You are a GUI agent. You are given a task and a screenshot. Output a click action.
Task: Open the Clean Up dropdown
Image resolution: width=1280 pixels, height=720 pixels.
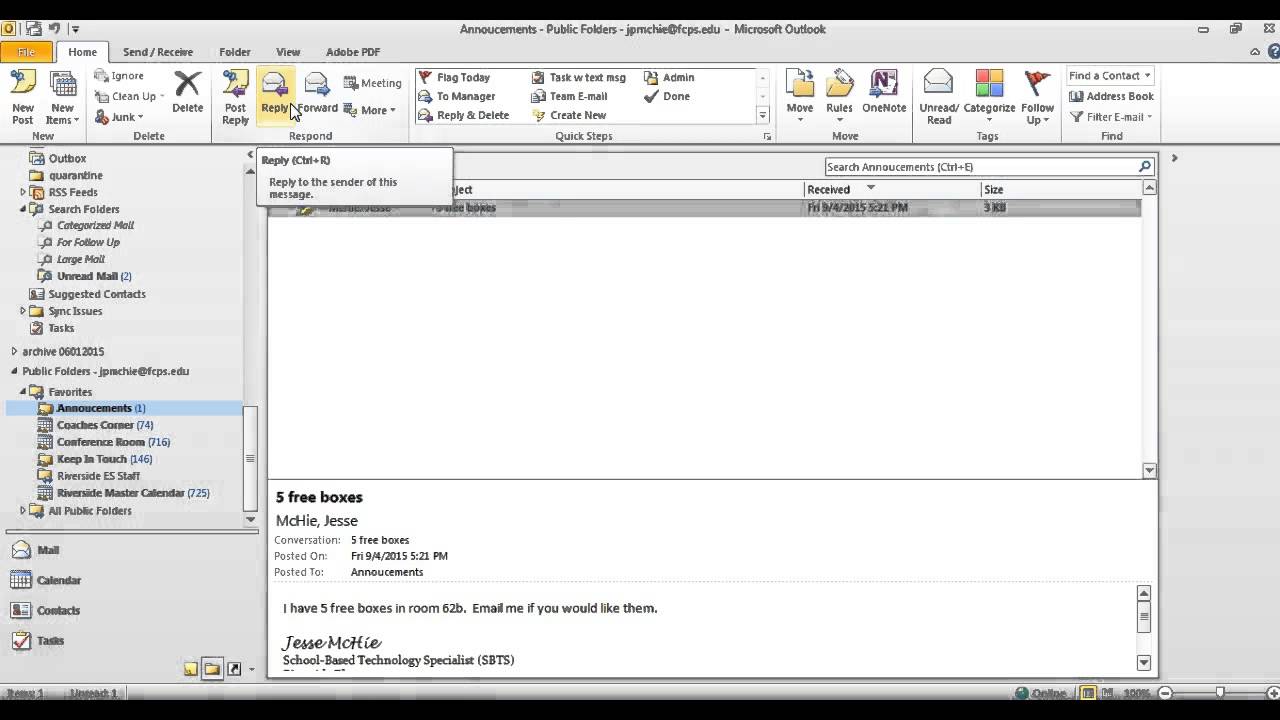pyautogui.click(x=131, y=96)
